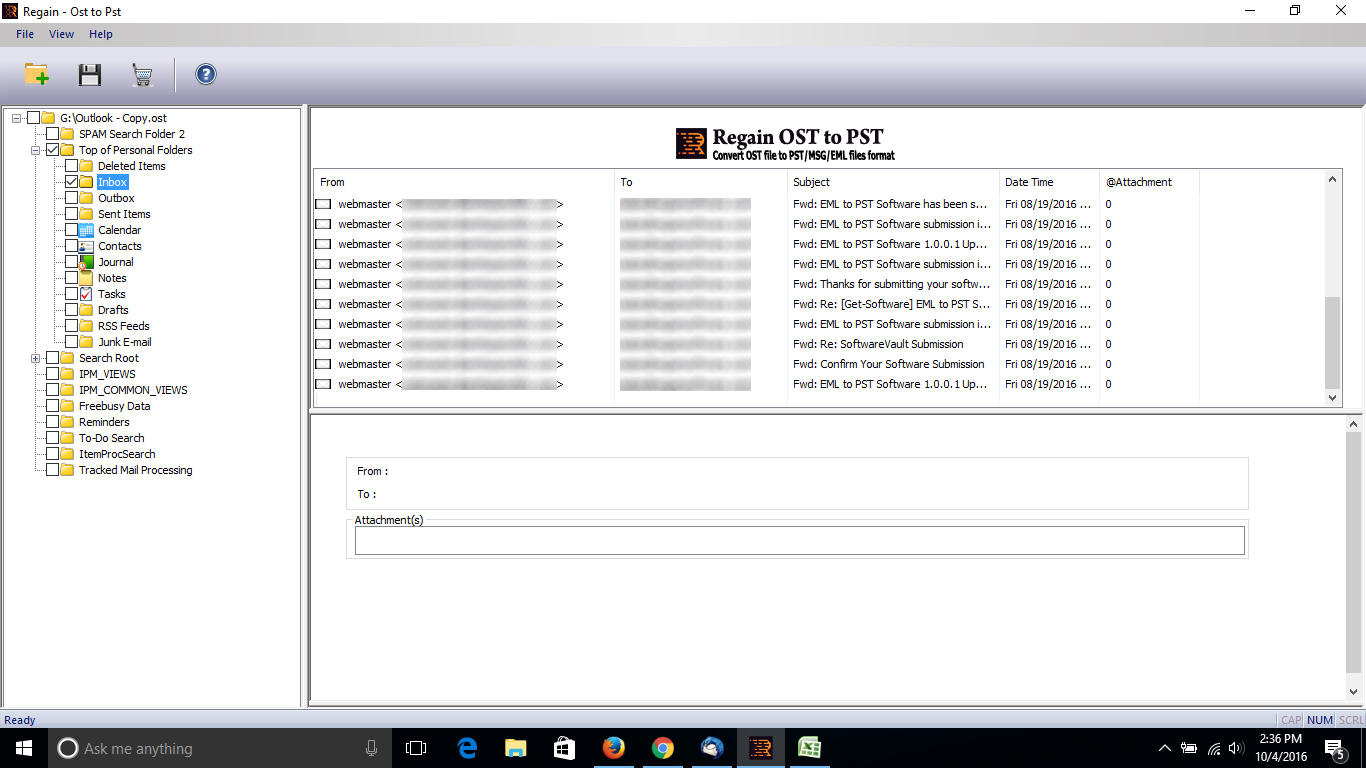Click the email list scroll down arrow
The height and width of the screenshot is (768, 1366).
pyautogui.click(x=1332, y=397)
